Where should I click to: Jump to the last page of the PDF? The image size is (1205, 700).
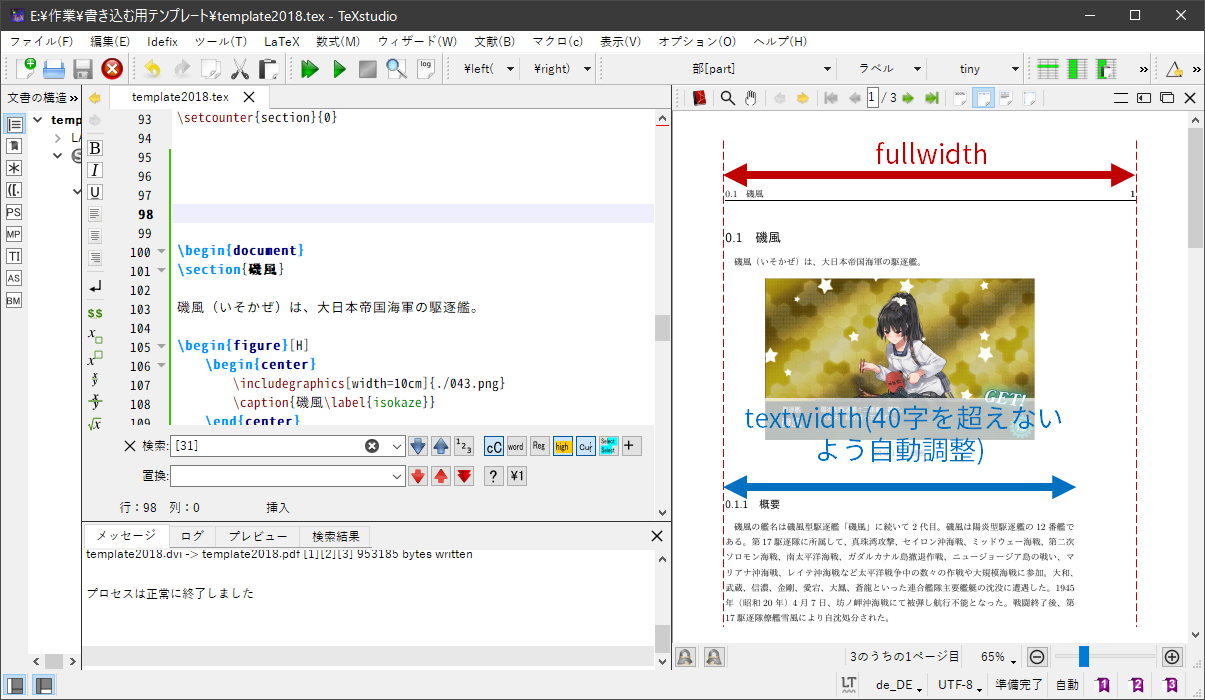click(932, 98)
